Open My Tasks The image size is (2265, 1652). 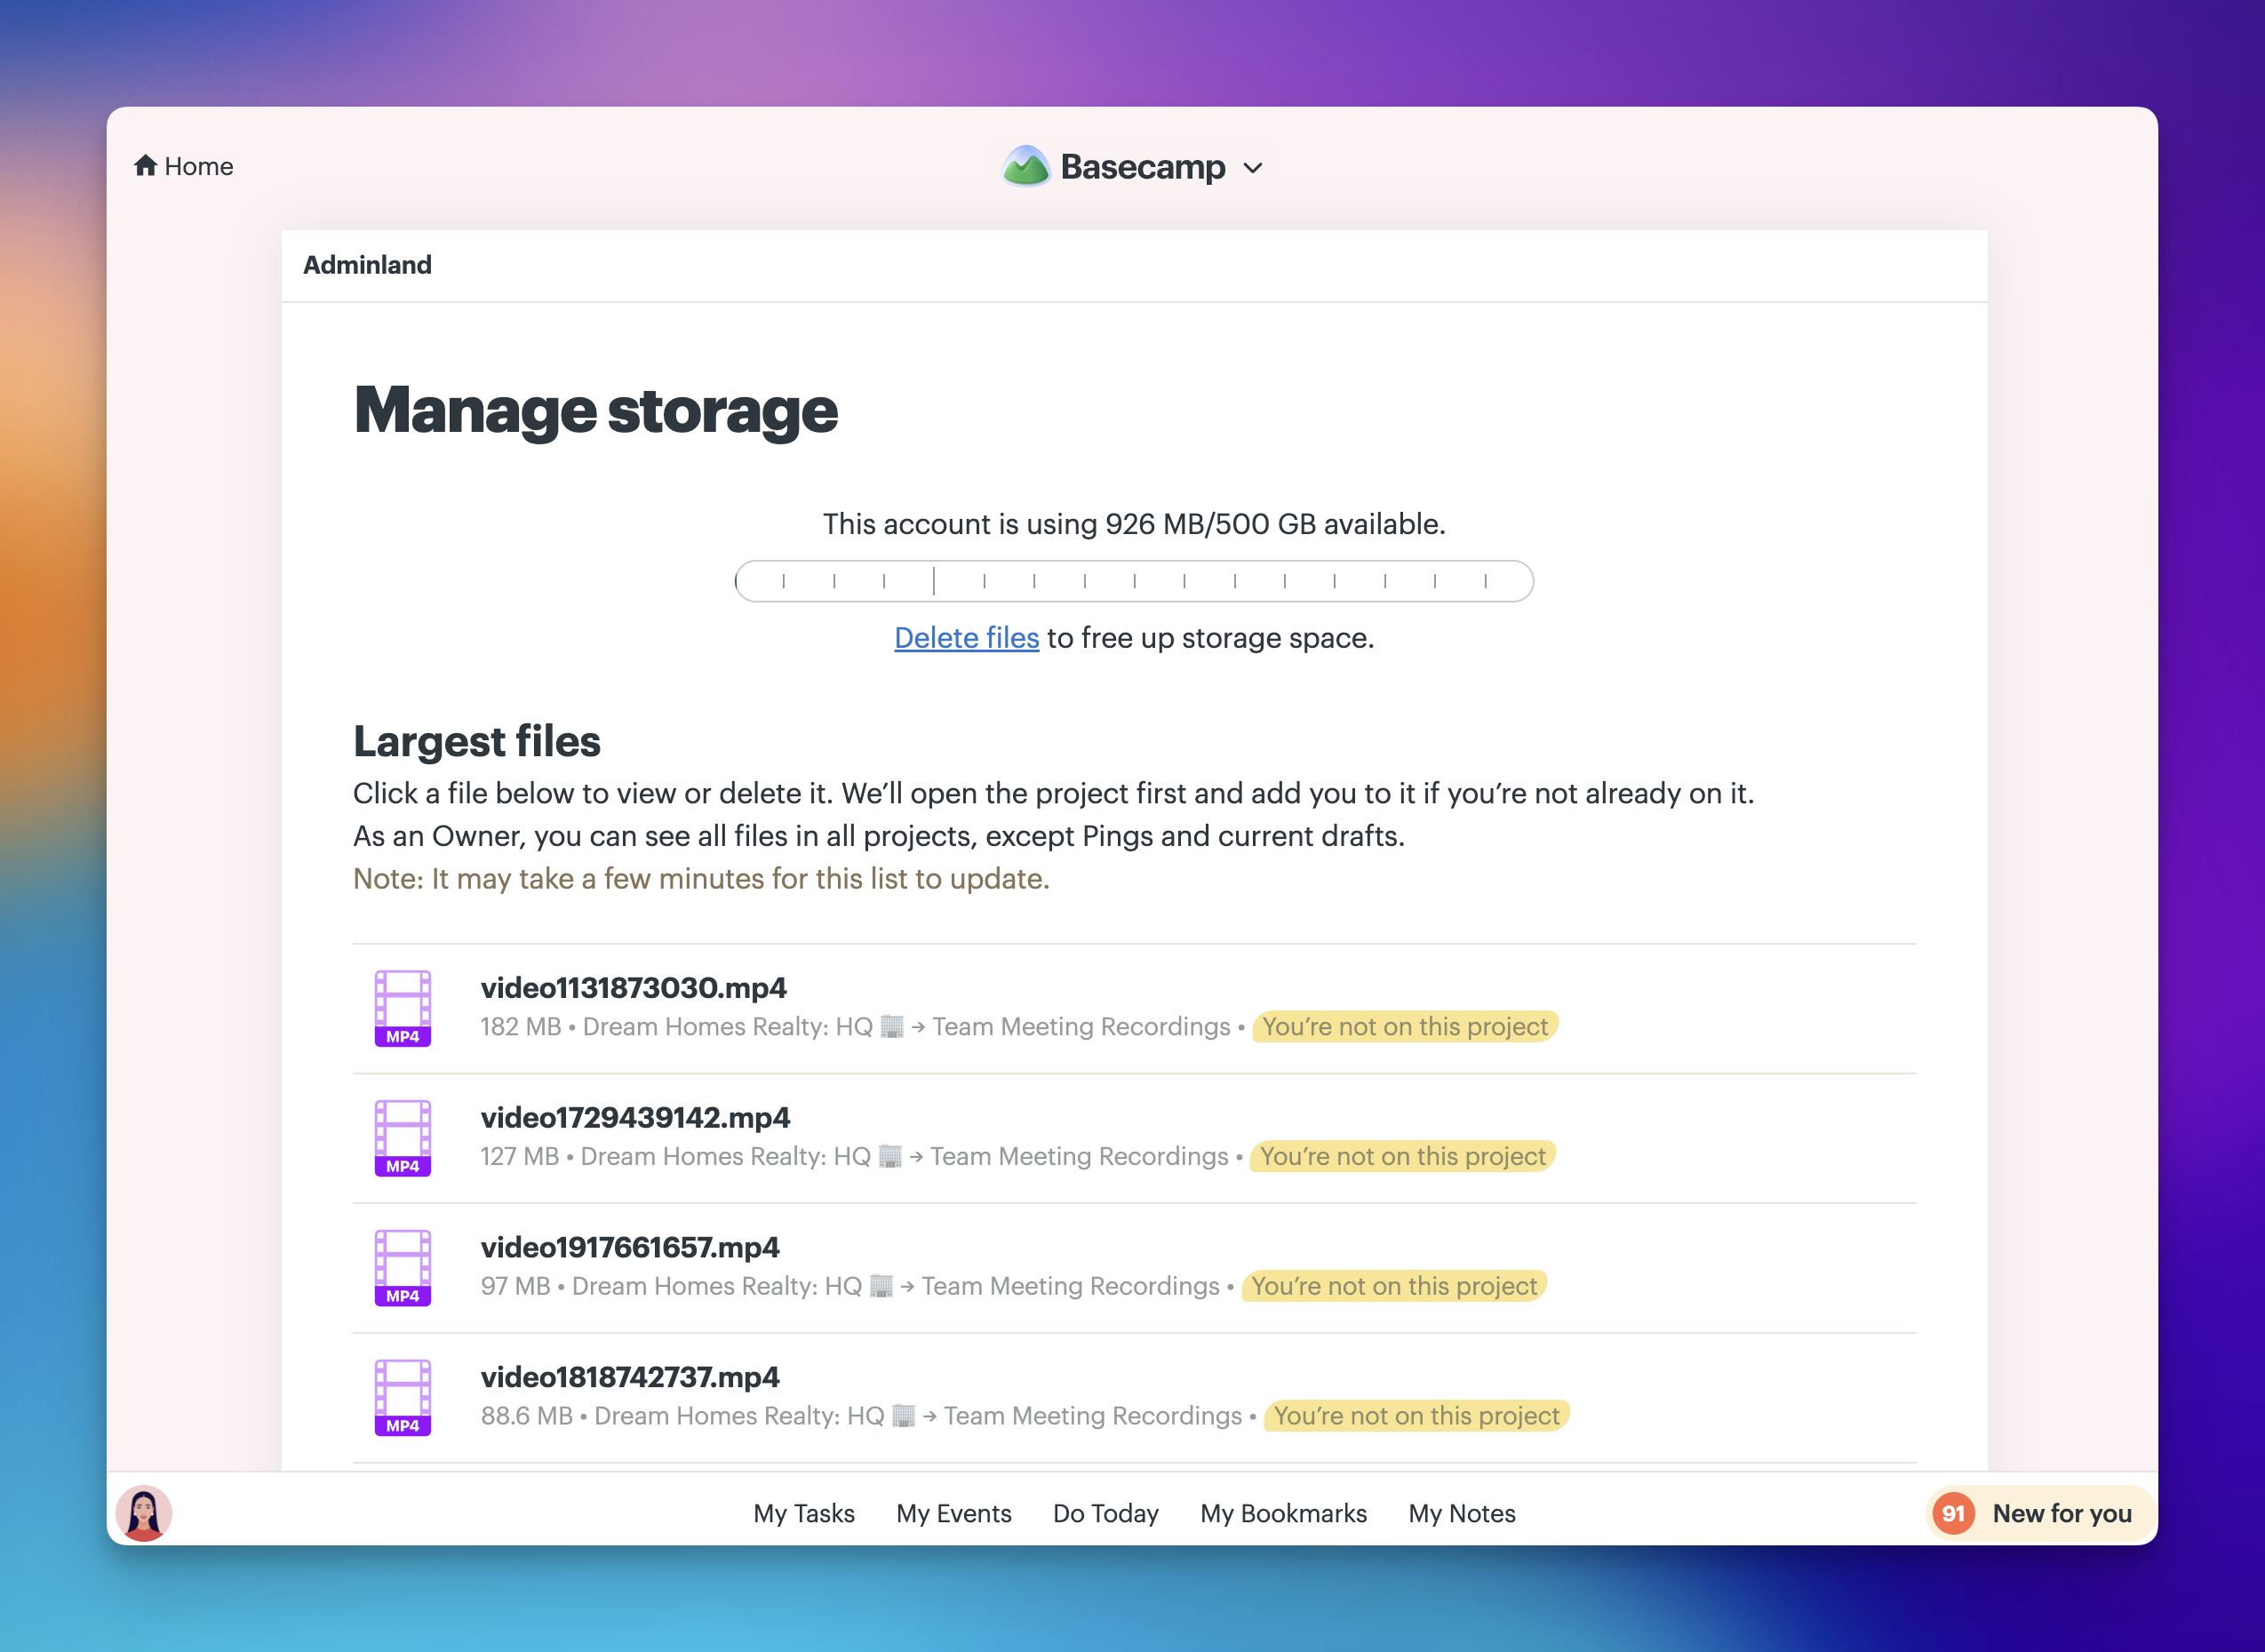click(x=804, y=1514)
